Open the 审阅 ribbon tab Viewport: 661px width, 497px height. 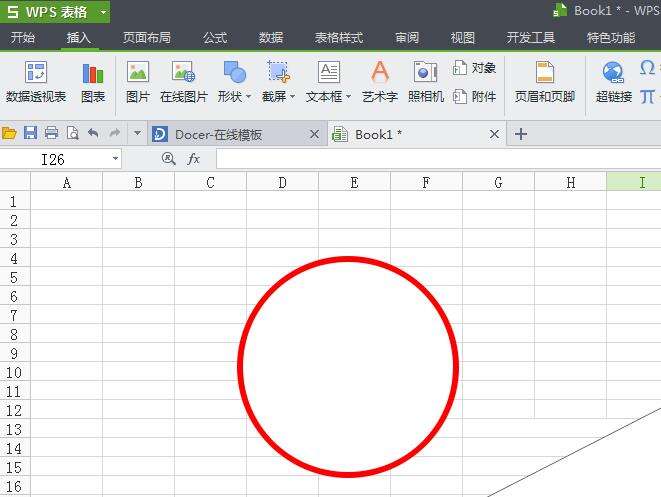pos(407,38)
